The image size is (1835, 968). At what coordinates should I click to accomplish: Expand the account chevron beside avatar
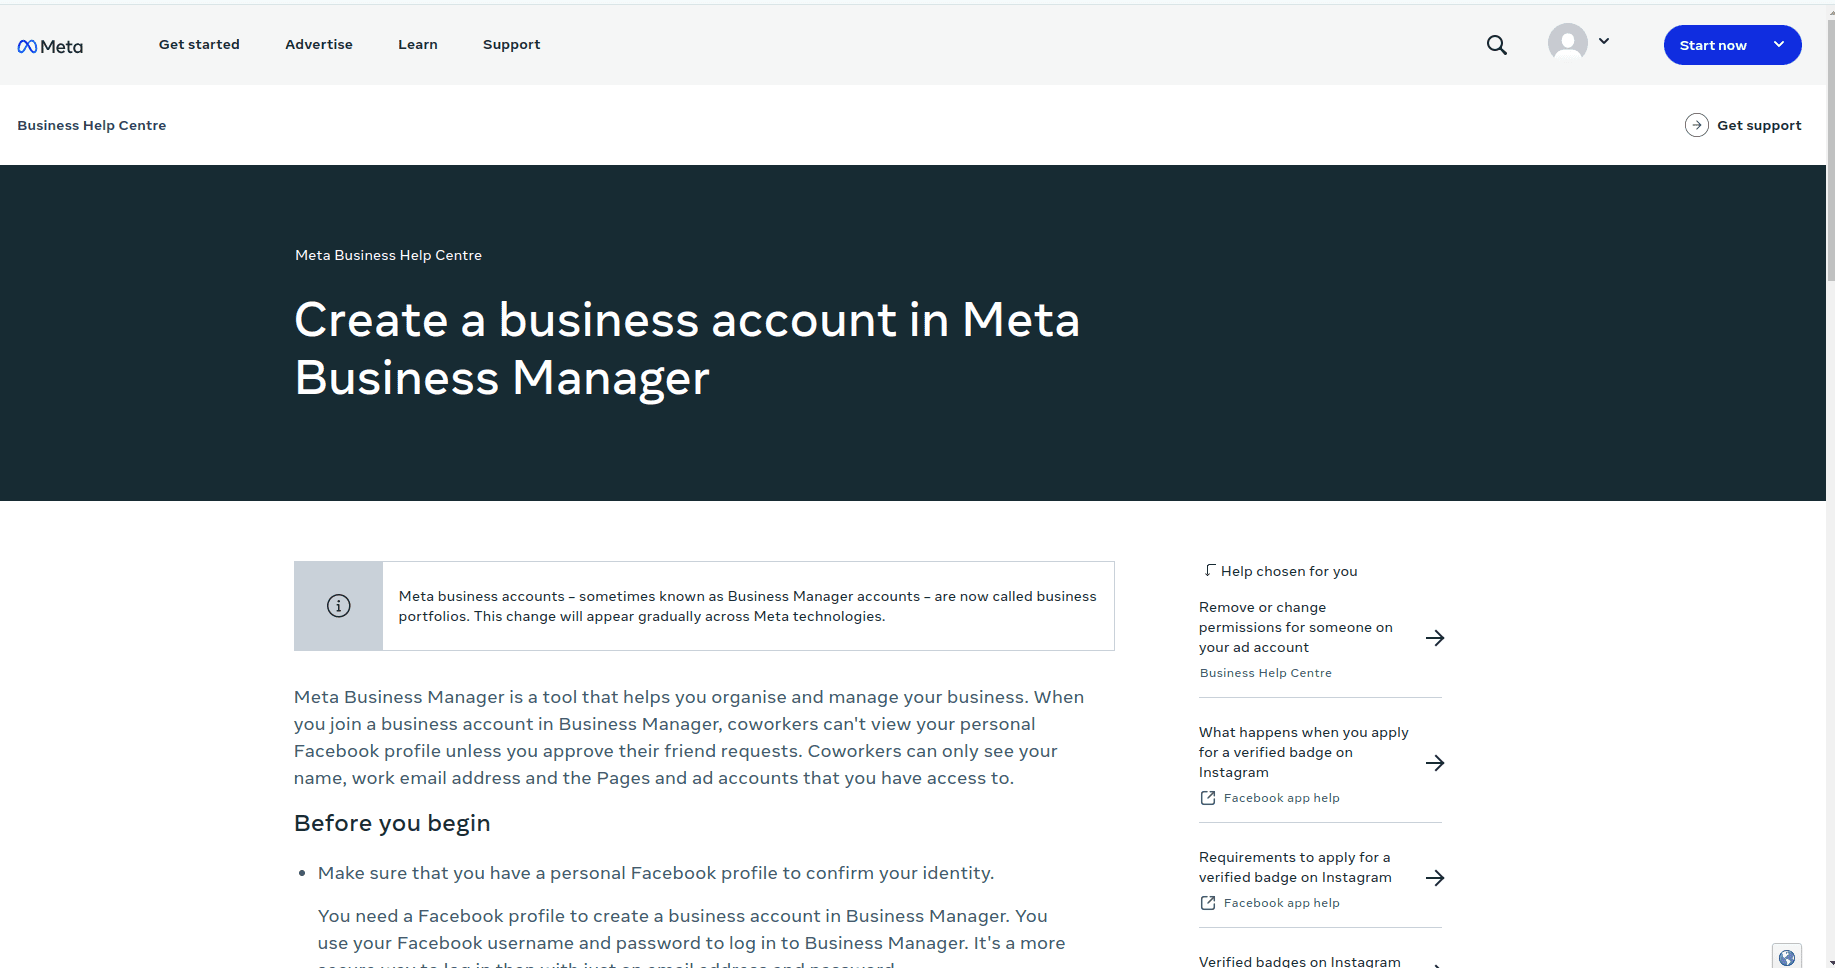[1604, 42]
